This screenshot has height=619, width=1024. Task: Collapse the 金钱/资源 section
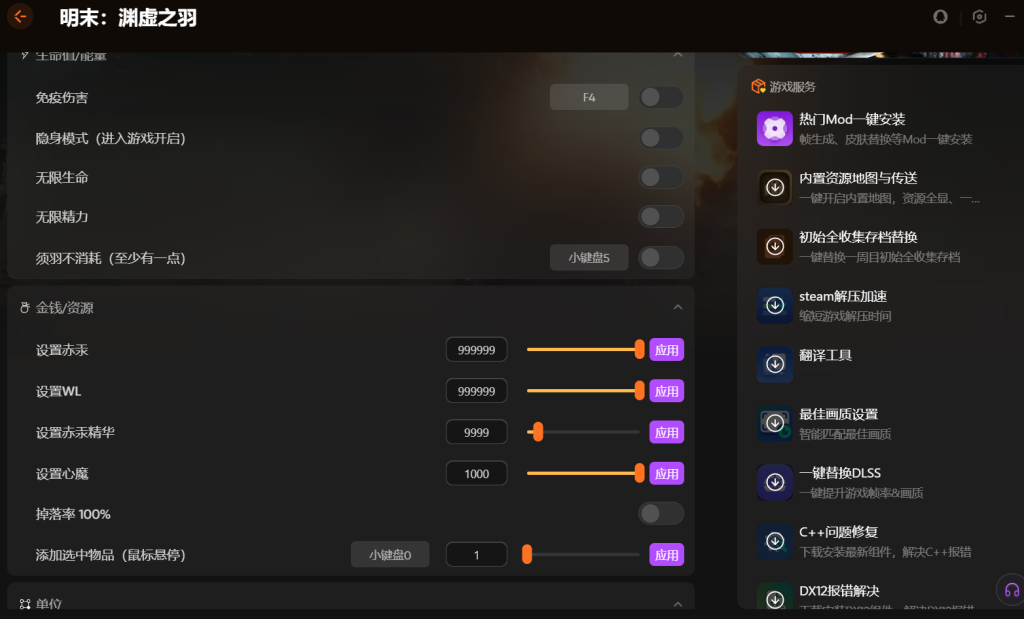coord(678,307)
